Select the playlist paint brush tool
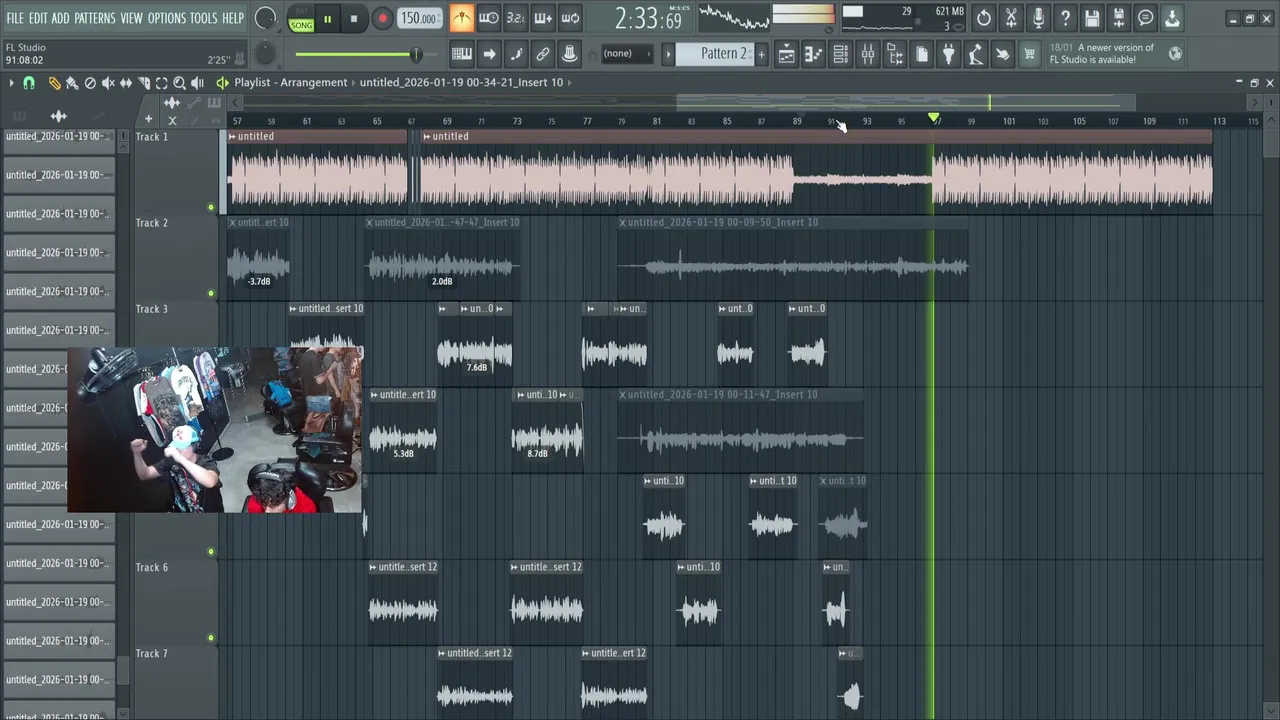1280x720 pixels. [x=72, y=83]
